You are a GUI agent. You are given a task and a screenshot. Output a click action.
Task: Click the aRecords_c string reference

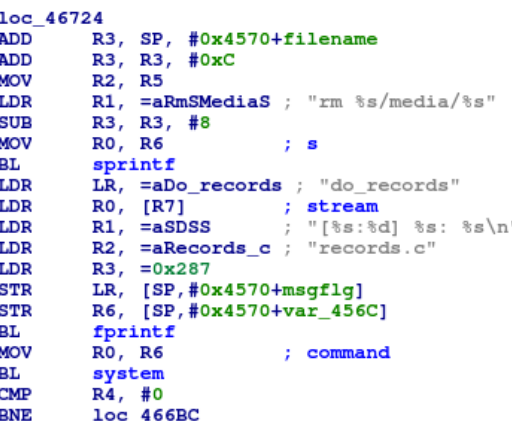211,248
